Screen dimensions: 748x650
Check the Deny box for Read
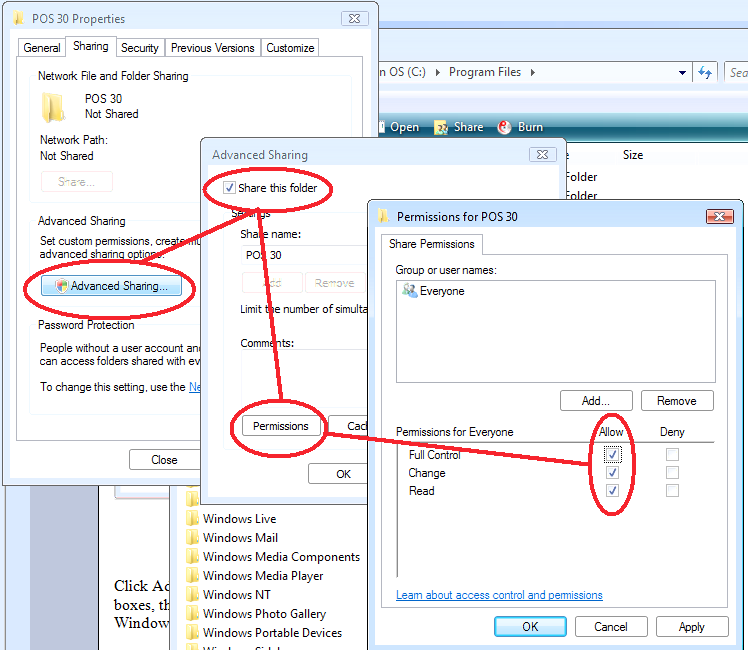pyautogui.click(x=673, y=491)
